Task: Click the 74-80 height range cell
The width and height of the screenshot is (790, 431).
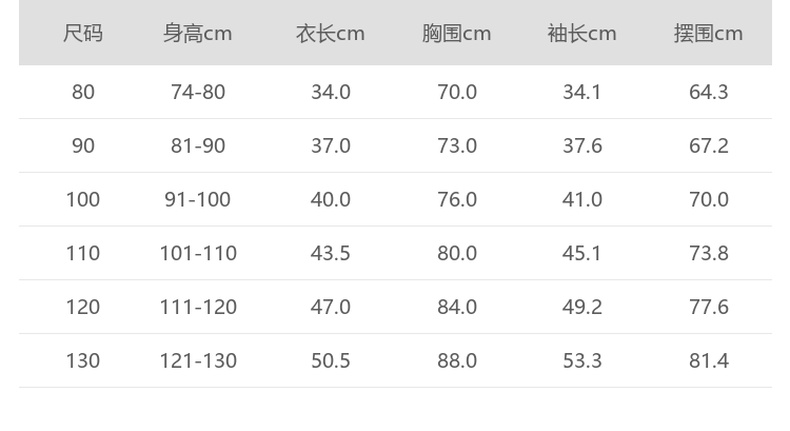Action: pos(198,92)
